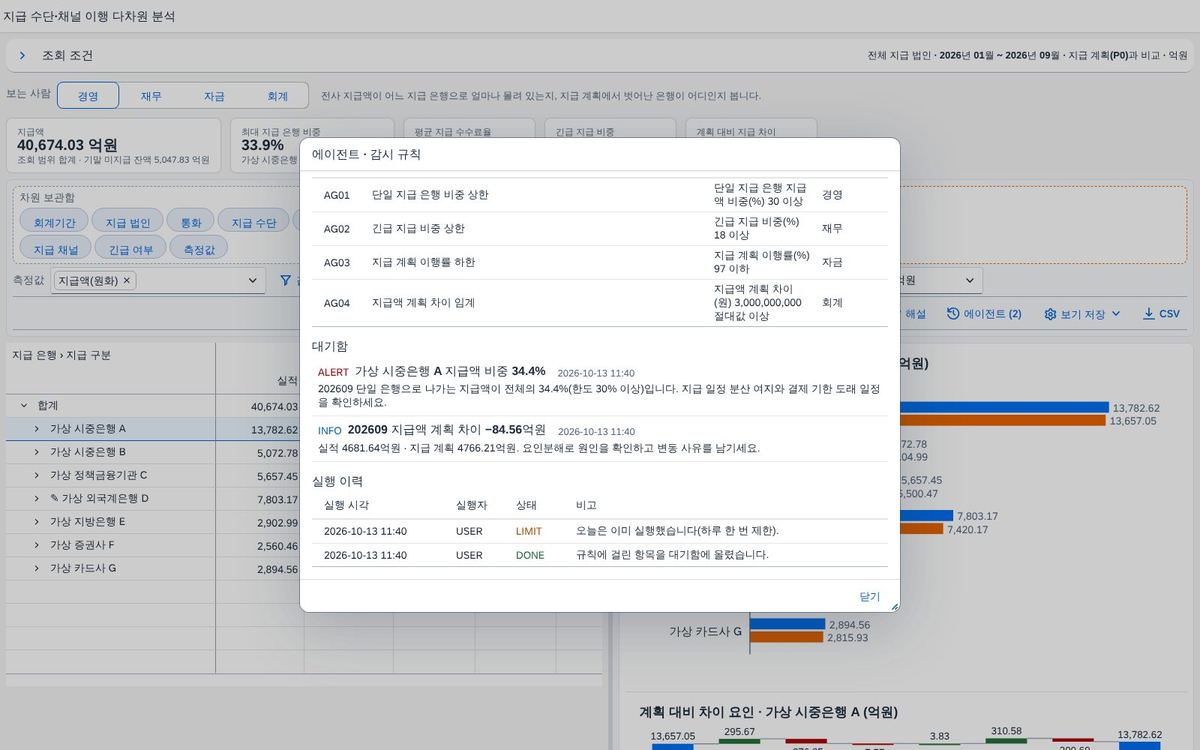1200x750 pixels.
Task: Open the 에이전트 (2) history button
Action: pyautogui.click(x=984, y=314)
